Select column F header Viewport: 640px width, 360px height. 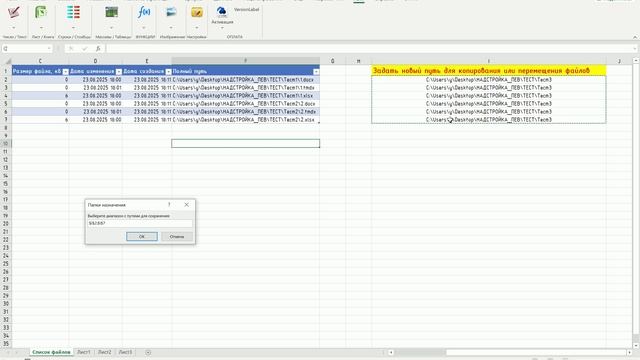(245, 61)
